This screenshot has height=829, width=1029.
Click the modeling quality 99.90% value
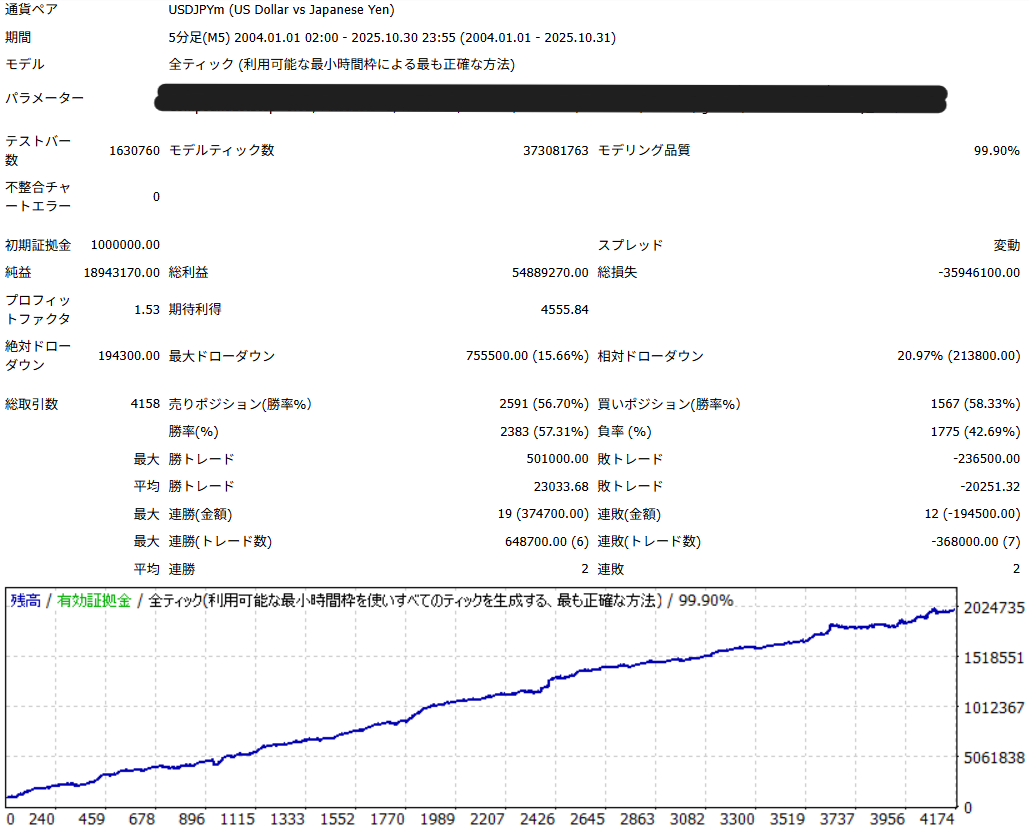tap(996, 151)
